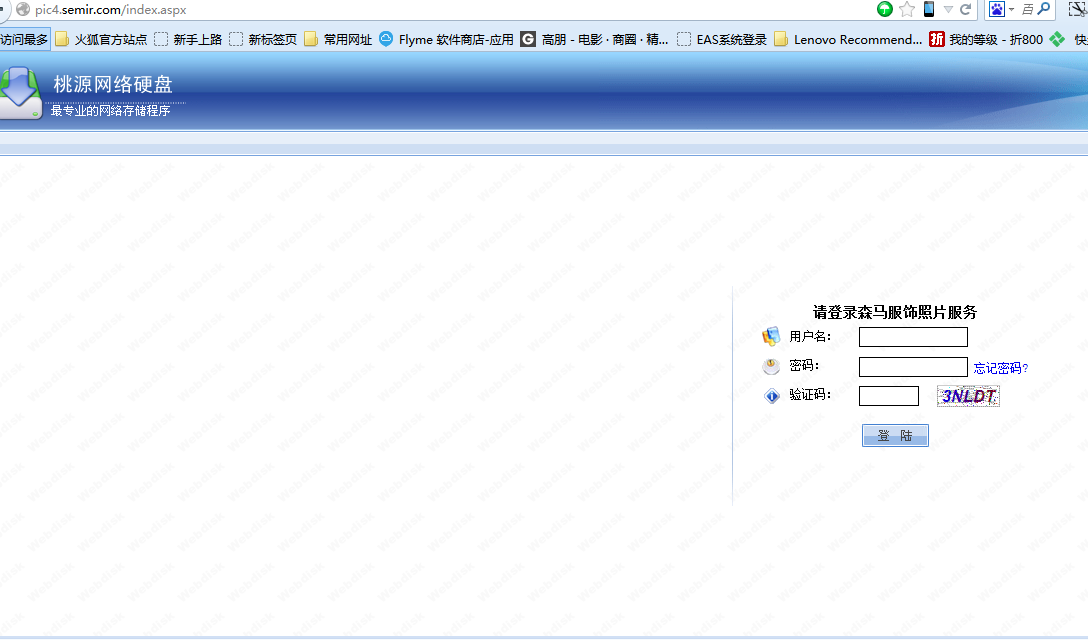Image resolution: width=1088 pixels, height=640 pixels.
Task: Open the 常用网址 bookmark folder
Action: point(339,40)
